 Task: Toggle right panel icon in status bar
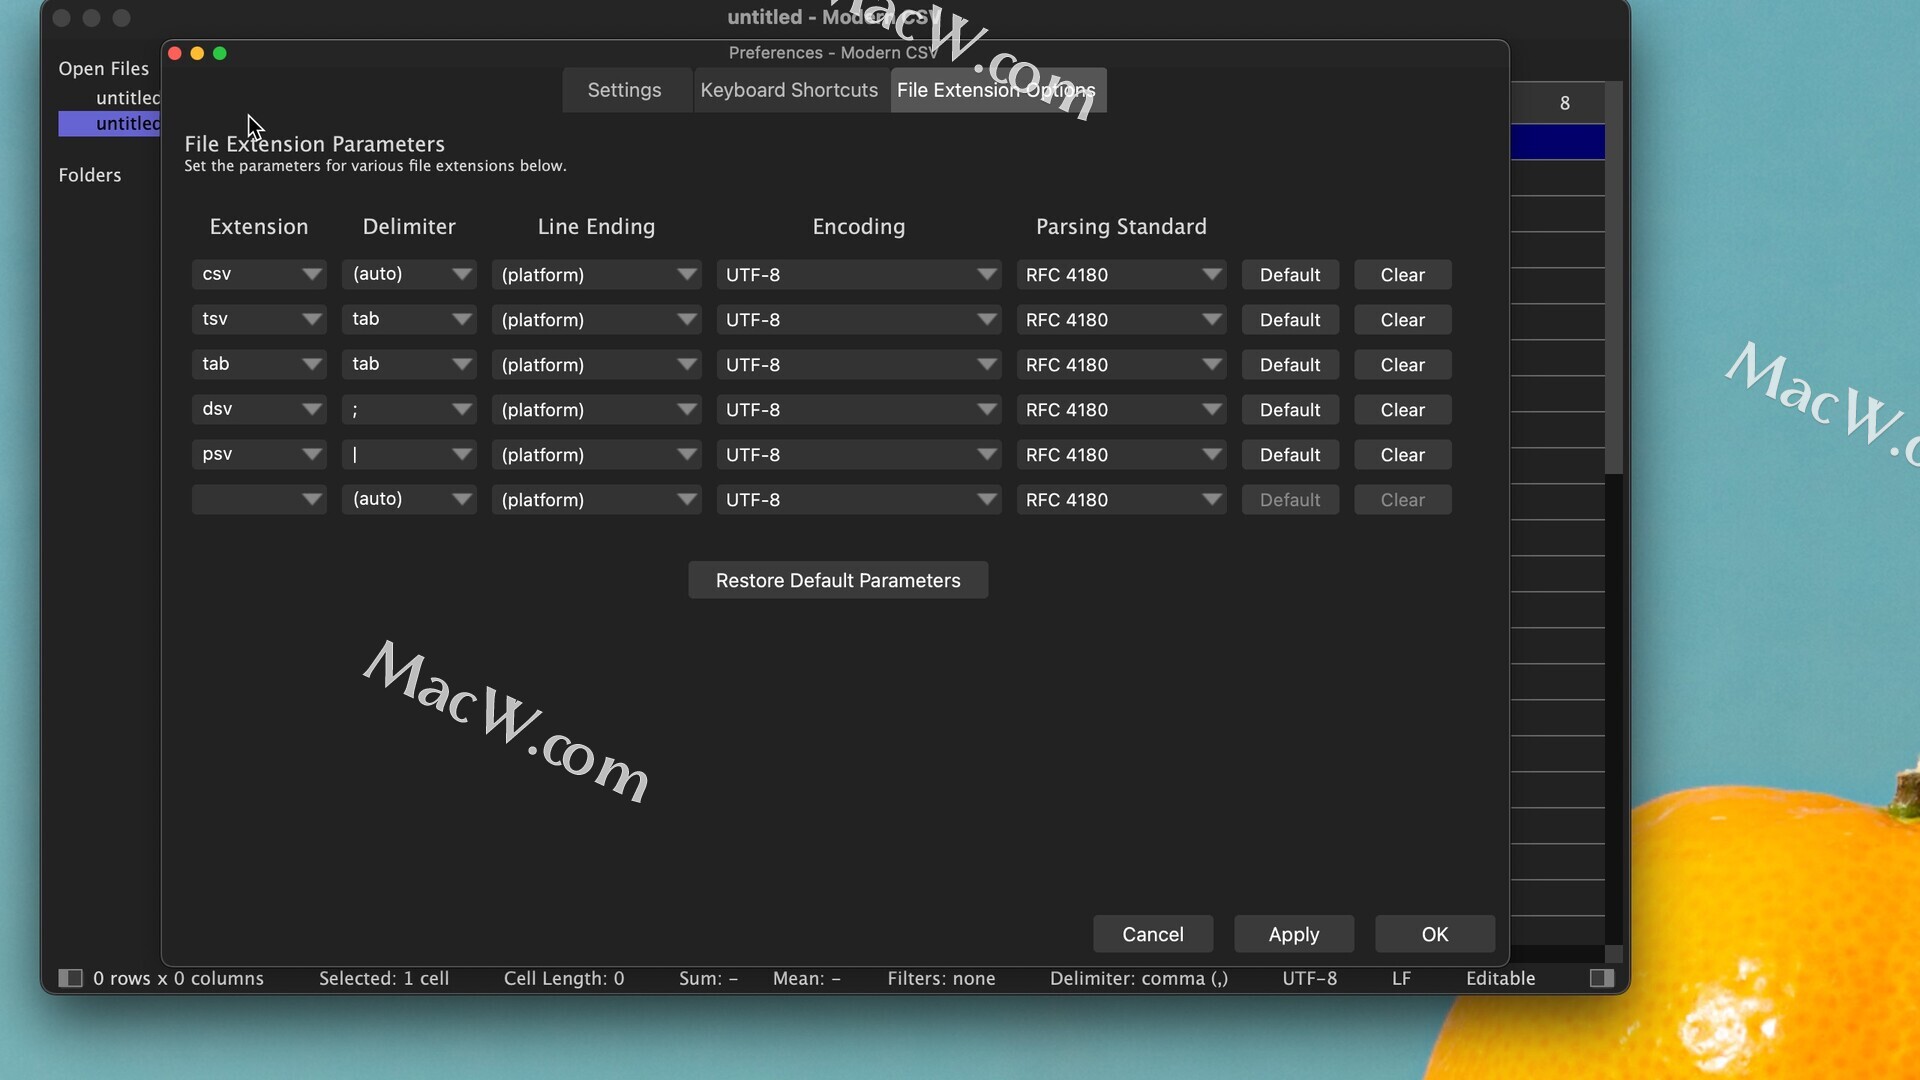pos(1602,978)
